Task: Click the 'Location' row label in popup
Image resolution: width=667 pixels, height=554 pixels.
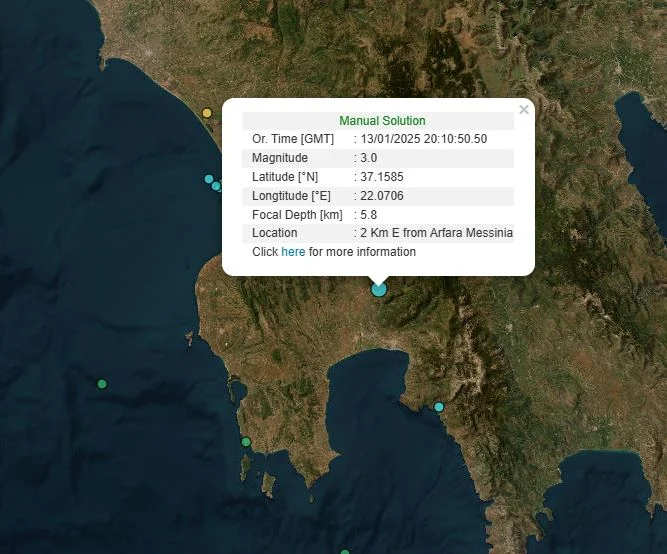Action: tap(274, 233)
